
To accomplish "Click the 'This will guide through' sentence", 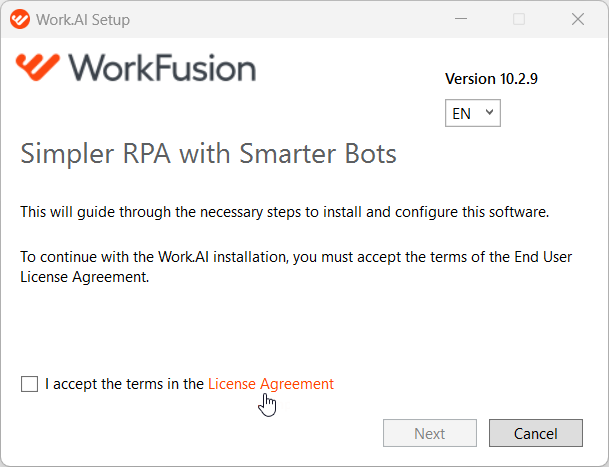I will tap(284, 212).
